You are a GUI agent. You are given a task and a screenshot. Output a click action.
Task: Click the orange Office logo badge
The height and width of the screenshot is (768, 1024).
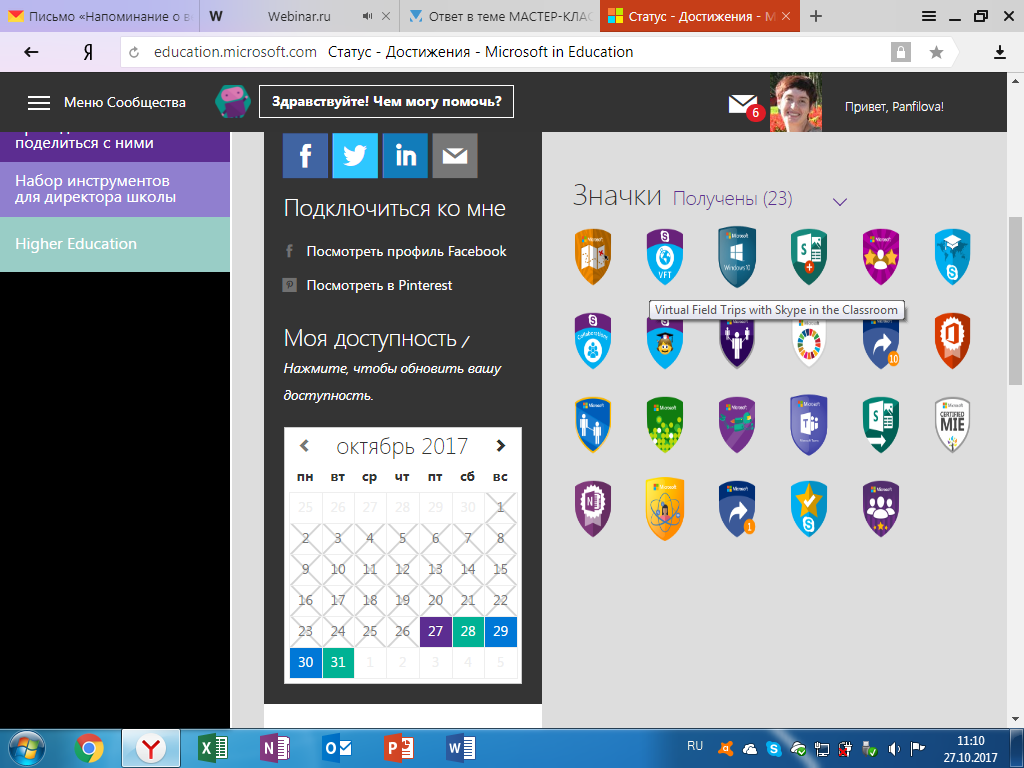click(952, 340)
